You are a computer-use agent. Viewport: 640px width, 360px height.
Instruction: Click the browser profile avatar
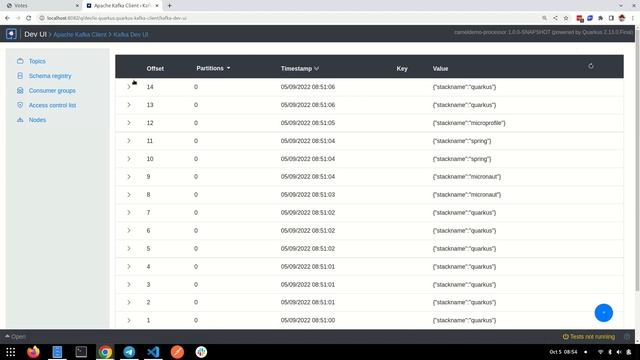point(622,18)
